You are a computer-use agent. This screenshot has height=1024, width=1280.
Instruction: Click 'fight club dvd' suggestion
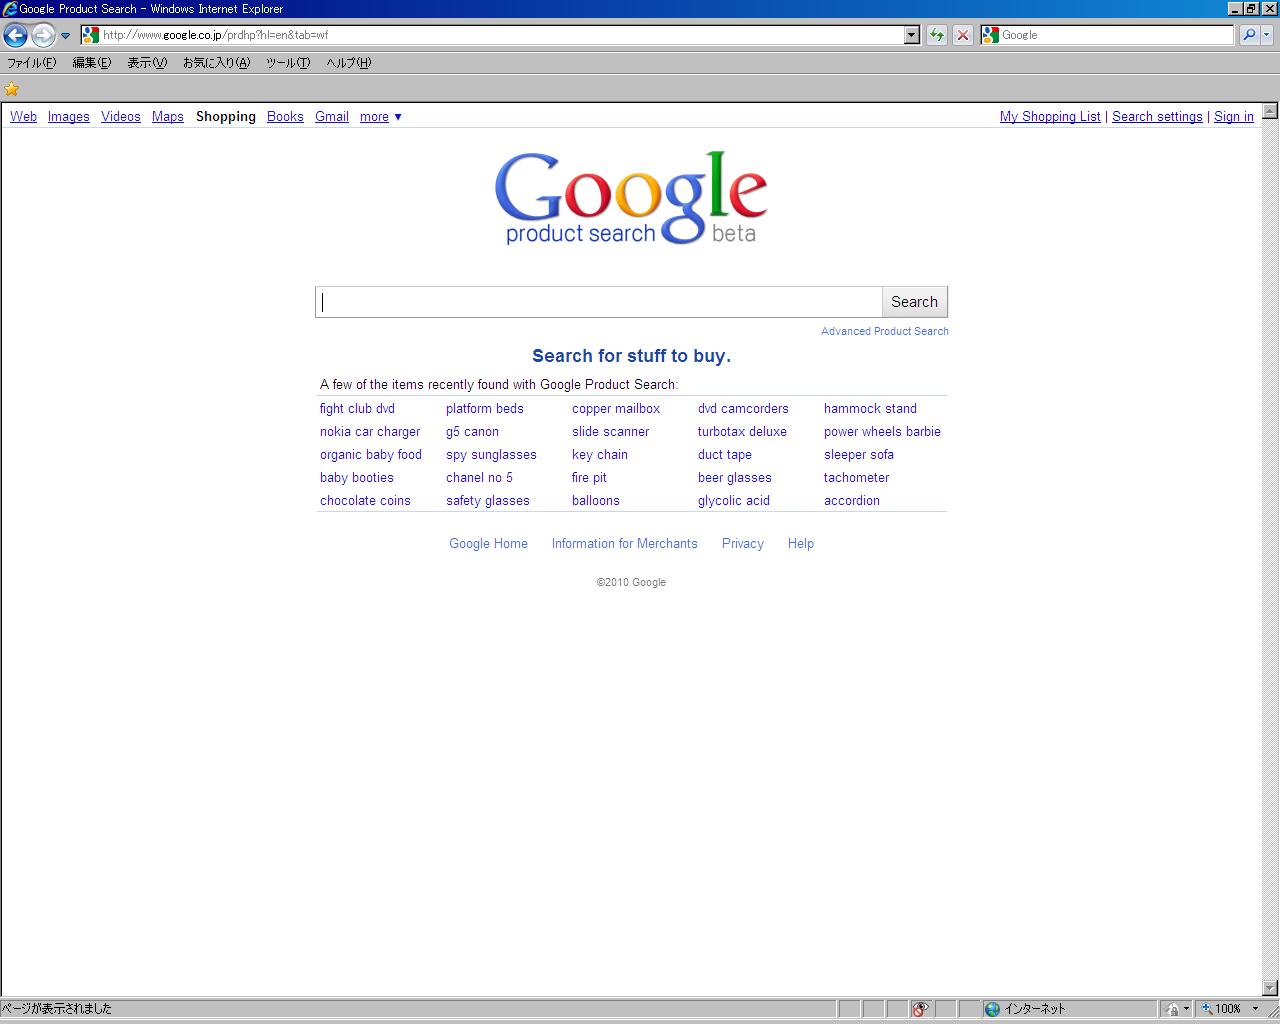pyautogui.click(x=357, y=409)
